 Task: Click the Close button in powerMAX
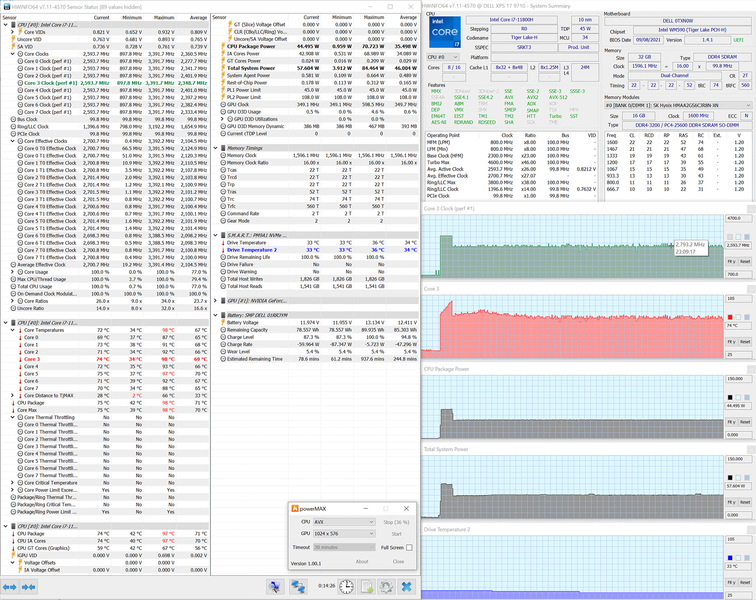click(398, 561)
